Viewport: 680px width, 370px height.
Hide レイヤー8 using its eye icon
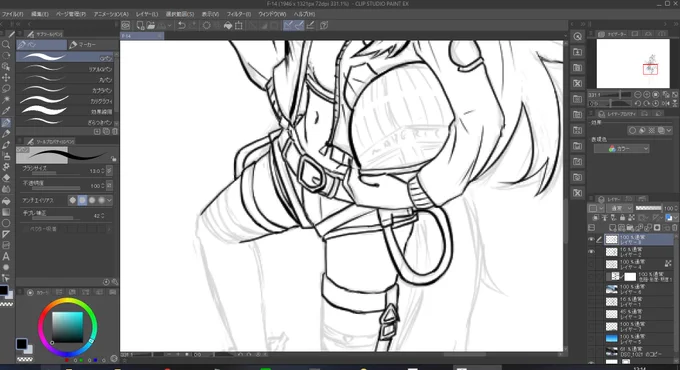tap(592, 239)
